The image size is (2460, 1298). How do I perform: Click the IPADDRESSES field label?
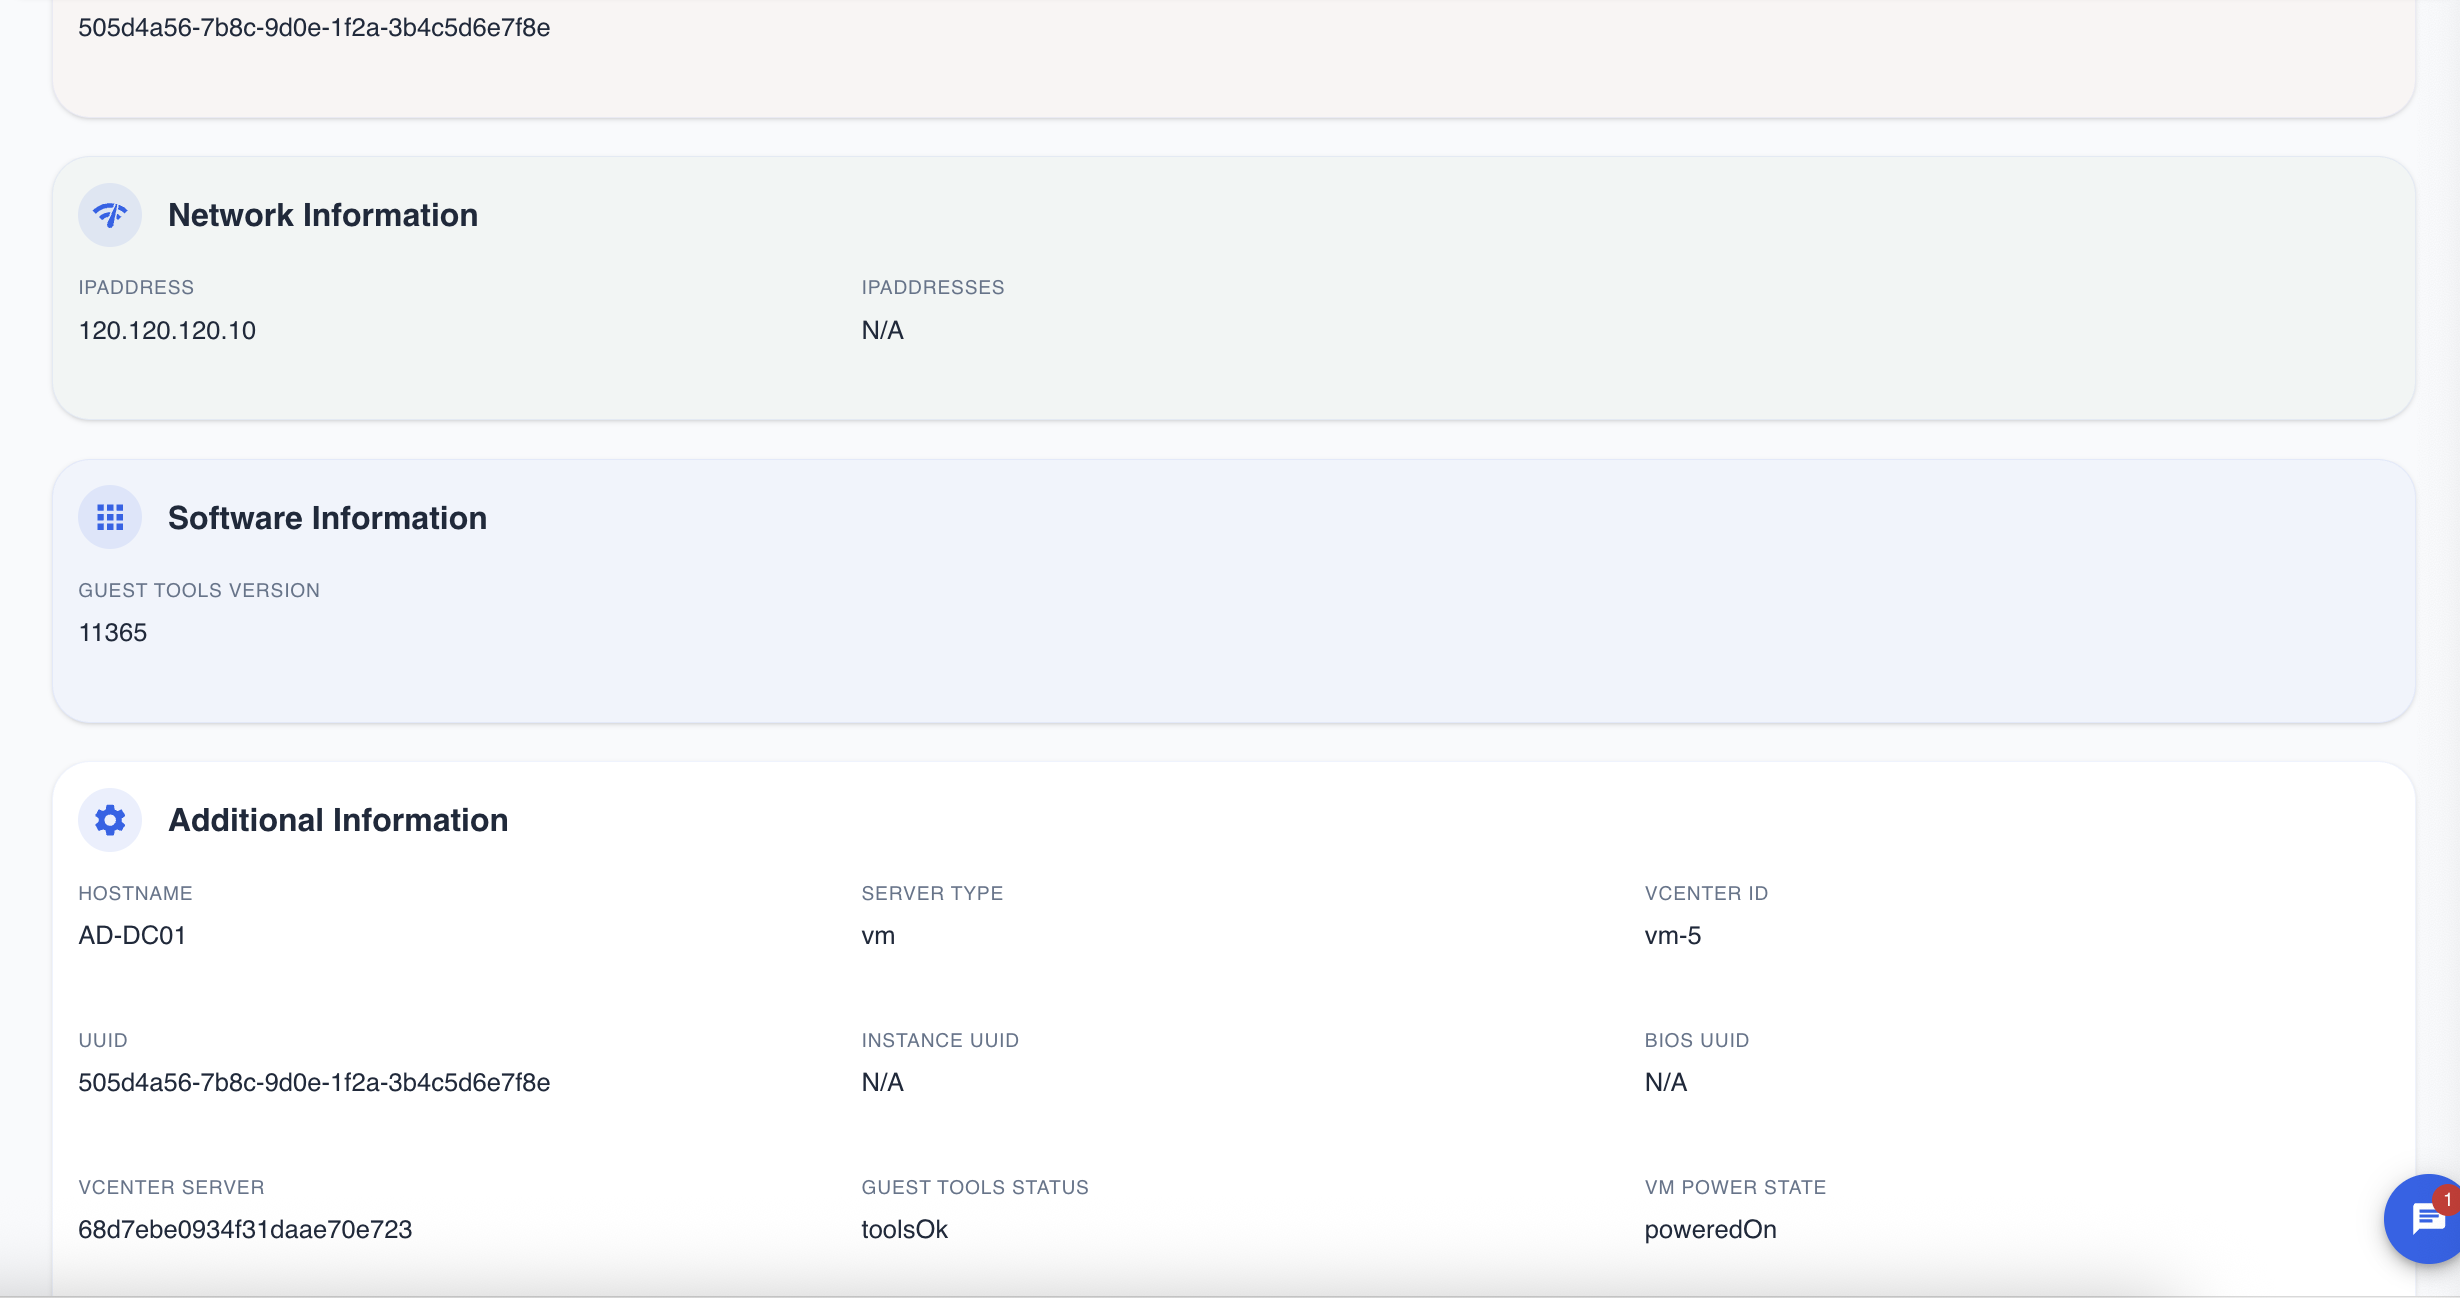click(932, 288)
